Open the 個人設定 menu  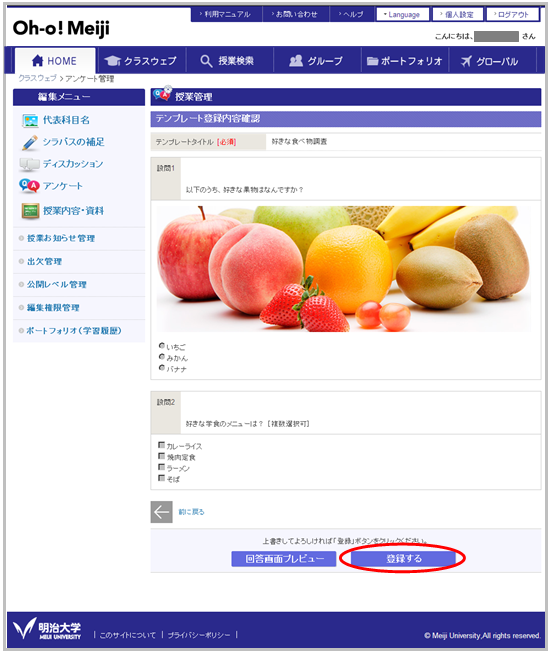(458, 15)
